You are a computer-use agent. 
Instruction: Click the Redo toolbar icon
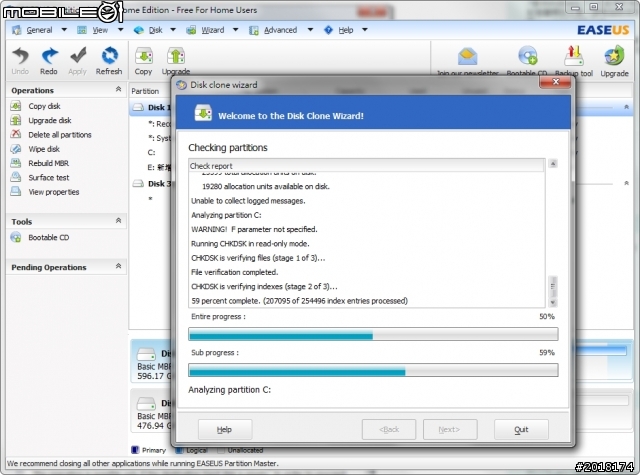pos(49,56)
